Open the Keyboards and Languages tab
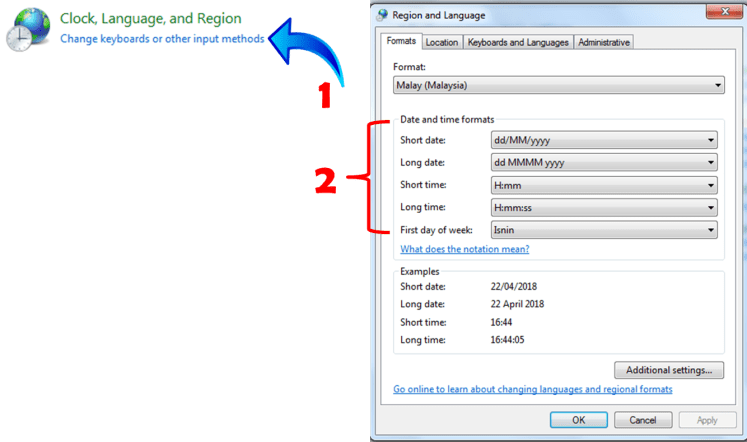 (518, 43)
